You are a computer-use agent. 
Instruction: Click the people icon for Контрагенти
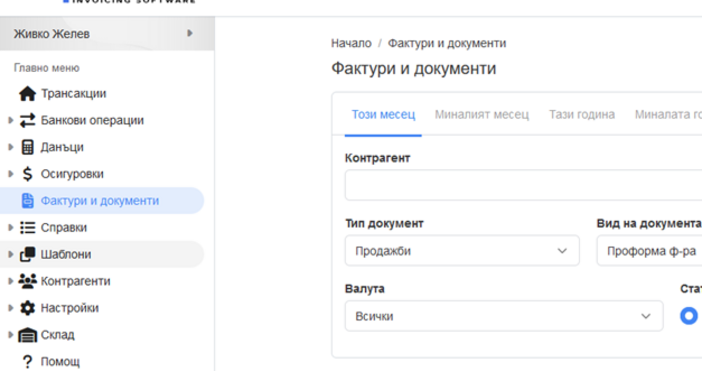(27, 281)
